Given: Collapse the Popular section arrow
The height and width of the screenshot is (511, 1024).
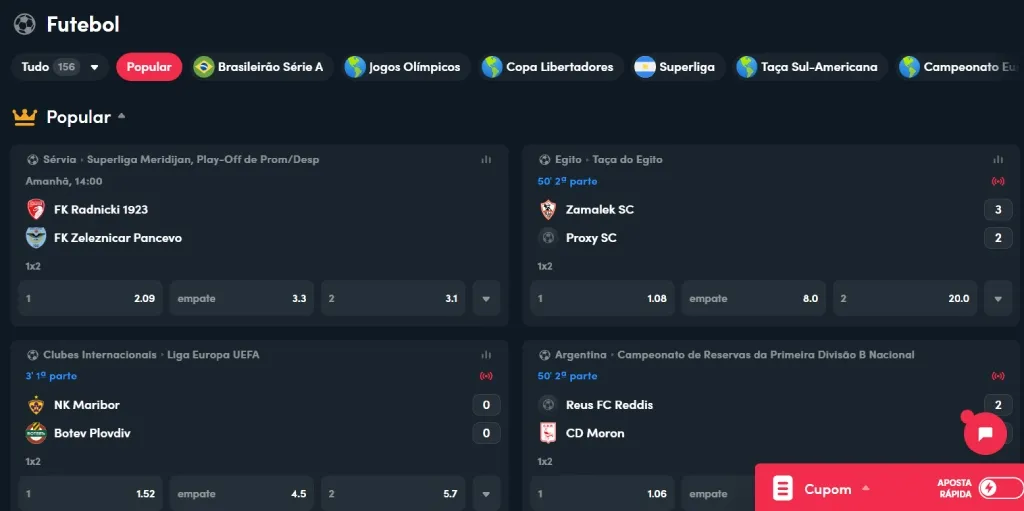Looking at the screenshot, I should pyautogui.click(x=121, y=116).
